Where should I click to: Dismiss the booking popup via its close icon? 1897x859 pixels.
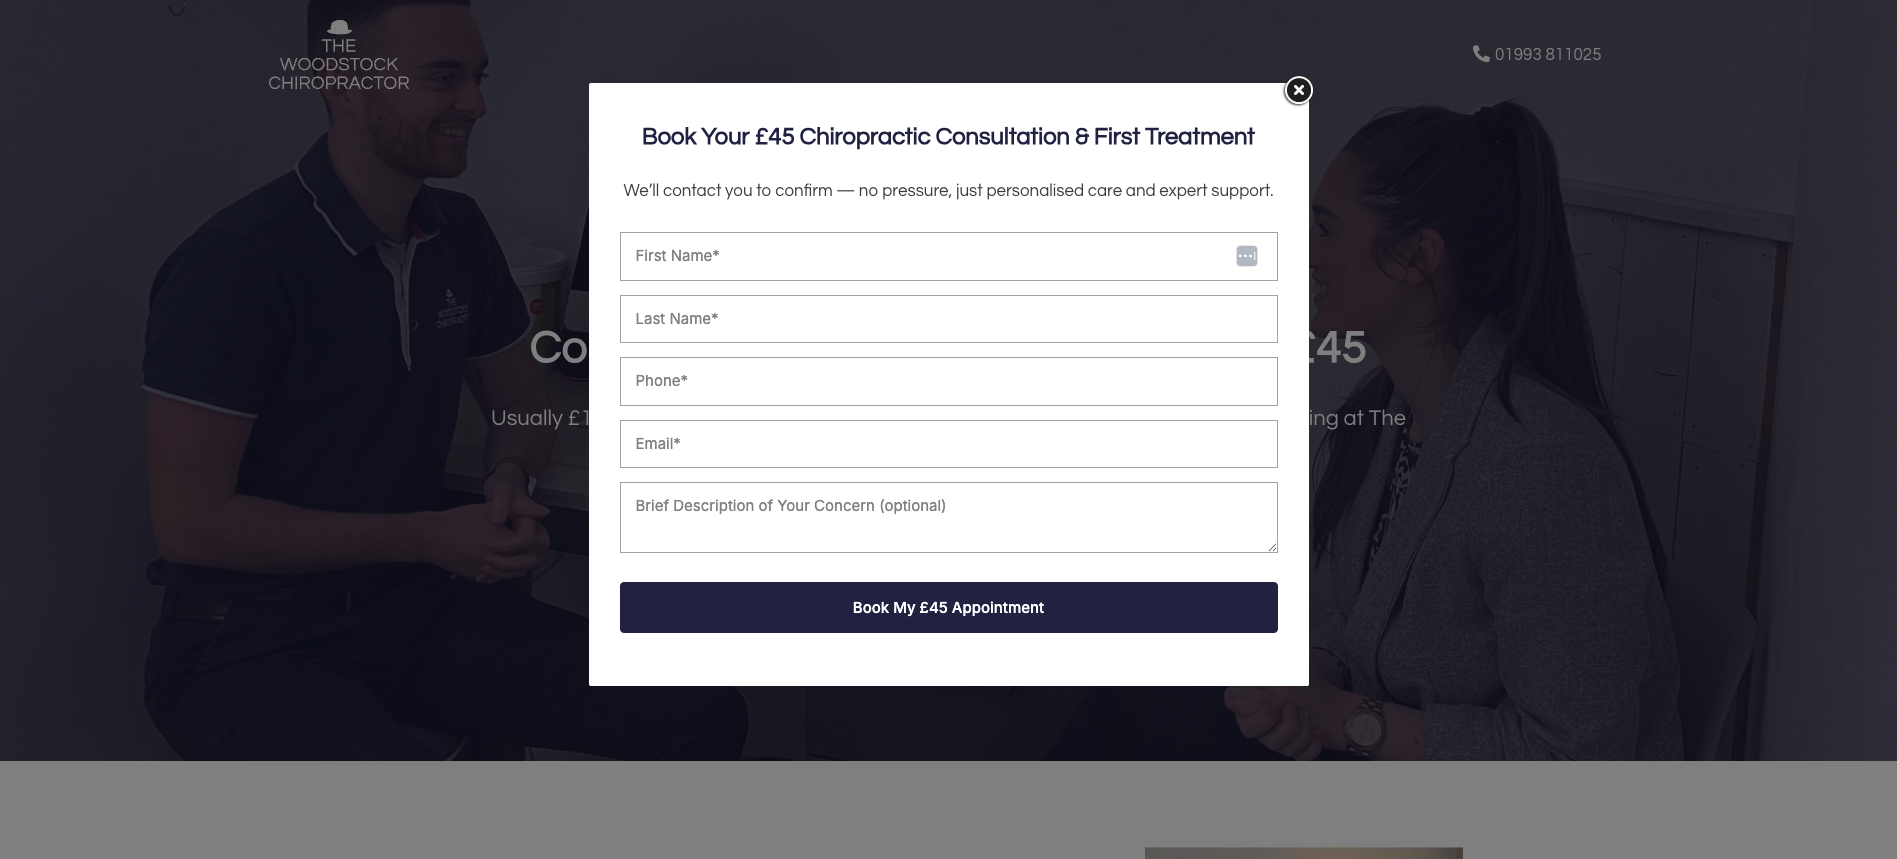click(1297, 90)
